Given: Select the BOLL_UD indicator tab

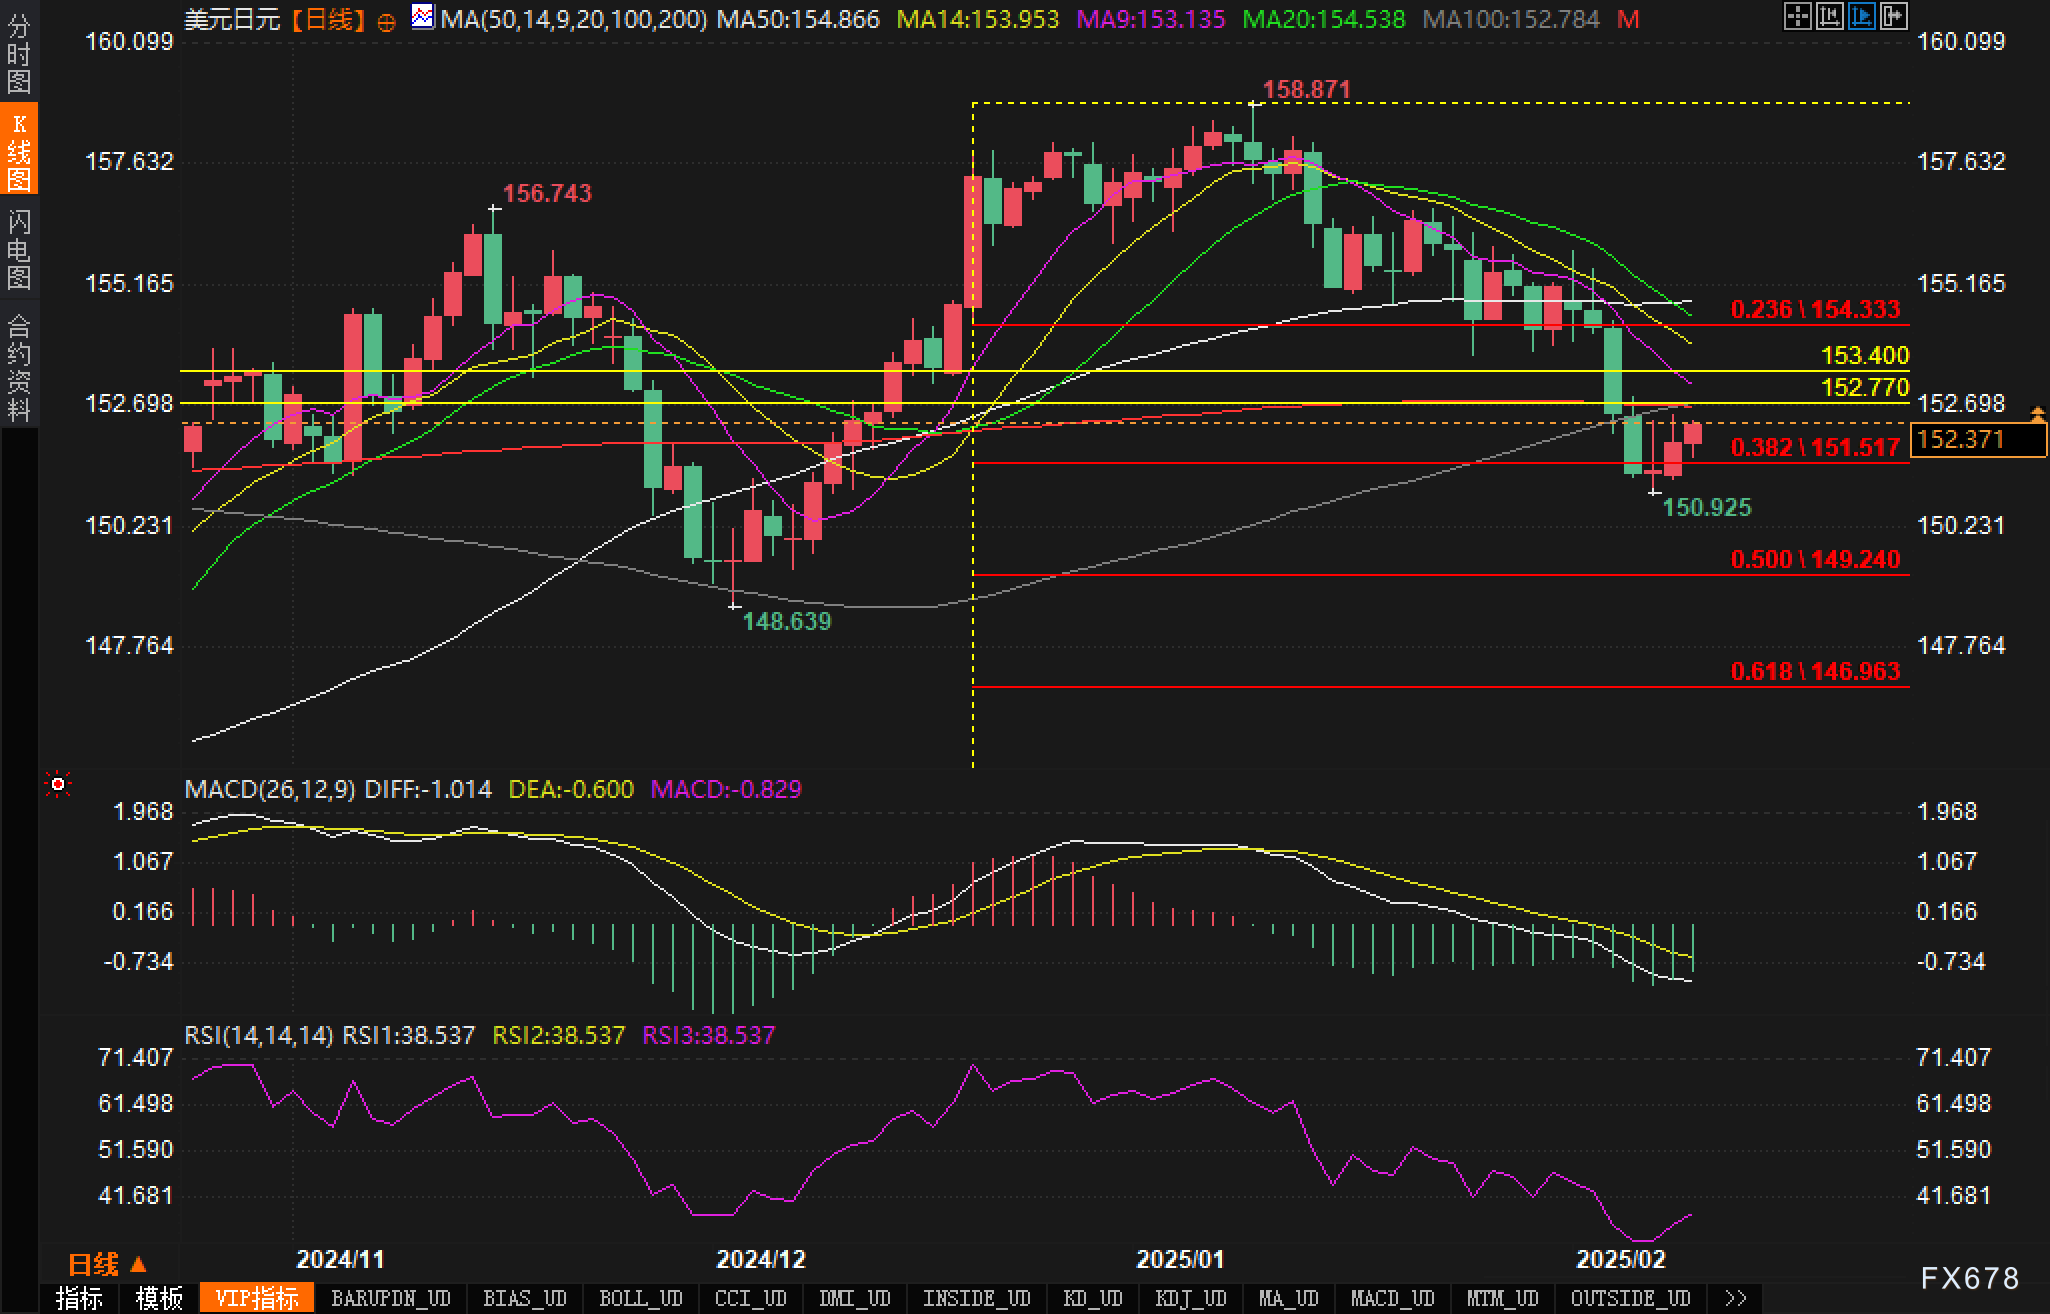Looking at the screenshot, I should (x=640, y=1298).
